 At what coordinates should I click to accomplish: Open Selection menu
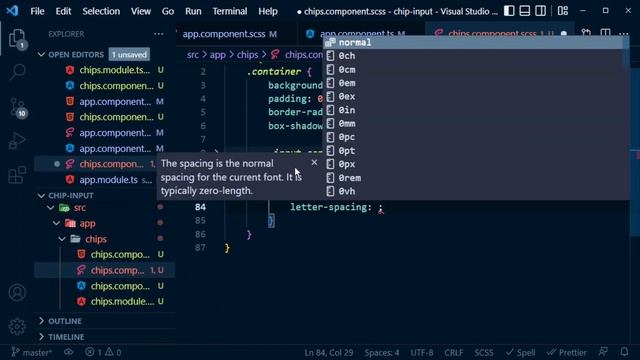[101, 11]
